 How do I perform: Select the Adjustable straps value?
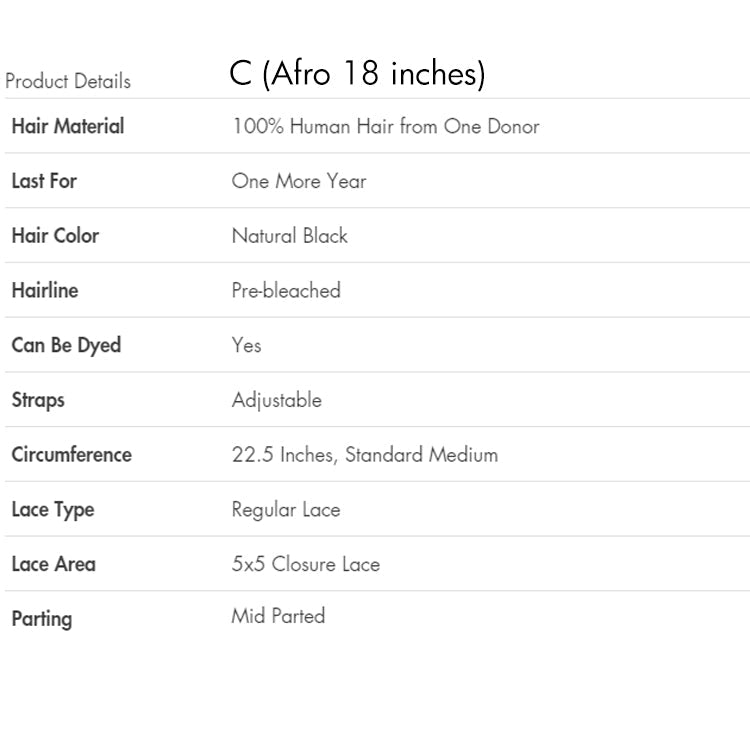click(x=276, y=400)
